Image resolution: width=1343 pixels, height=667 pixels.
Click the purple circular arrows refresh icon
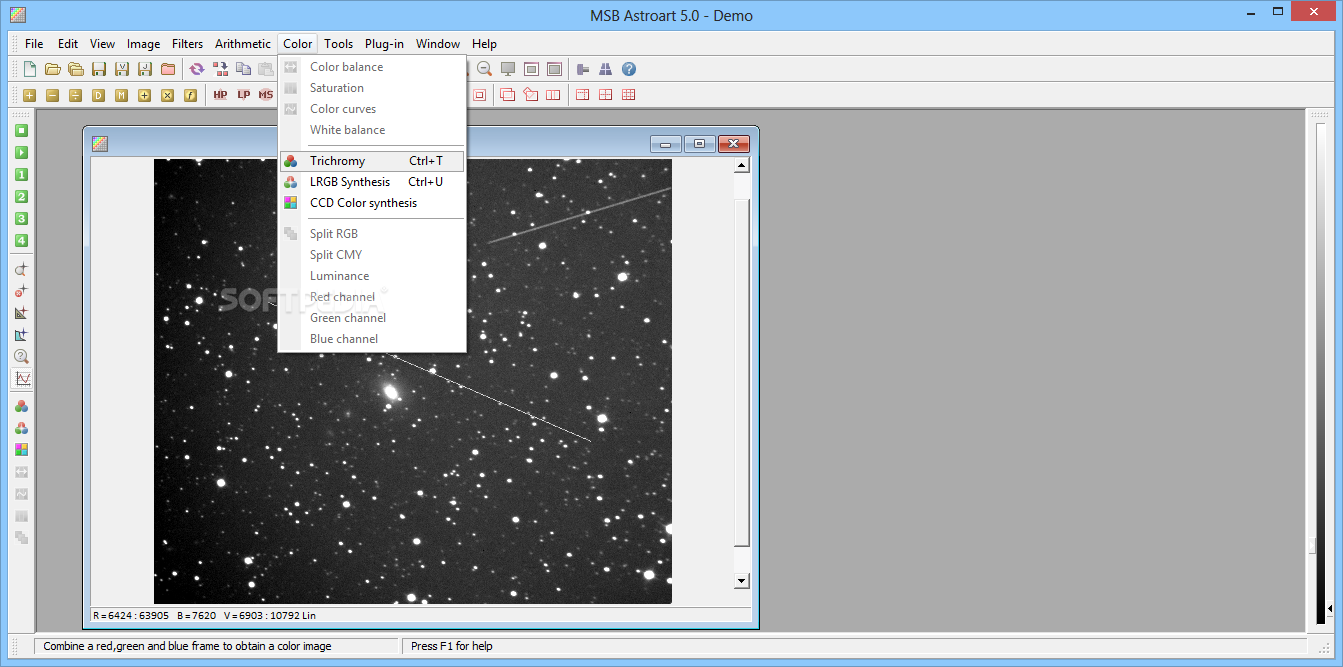click(197, 69)
